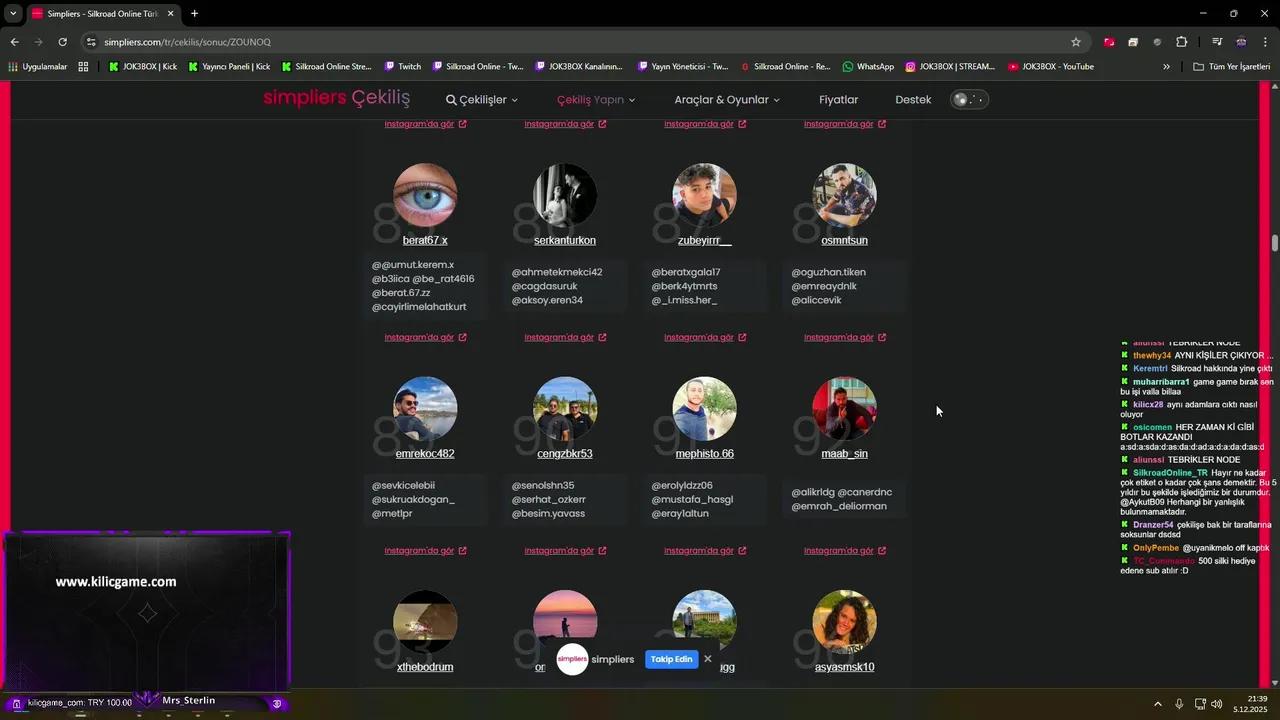Click the maab_sin username link
The width and height of the screenshot is (1280, 720).
(x=844, y=454)
